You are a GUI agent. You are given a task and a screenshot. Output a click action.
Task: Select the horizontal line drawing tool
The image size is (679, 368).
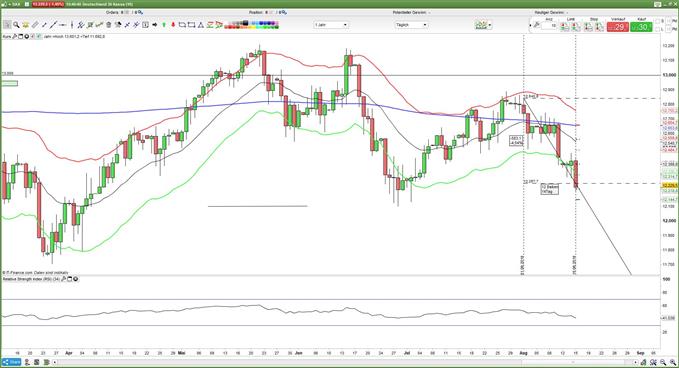63,25
